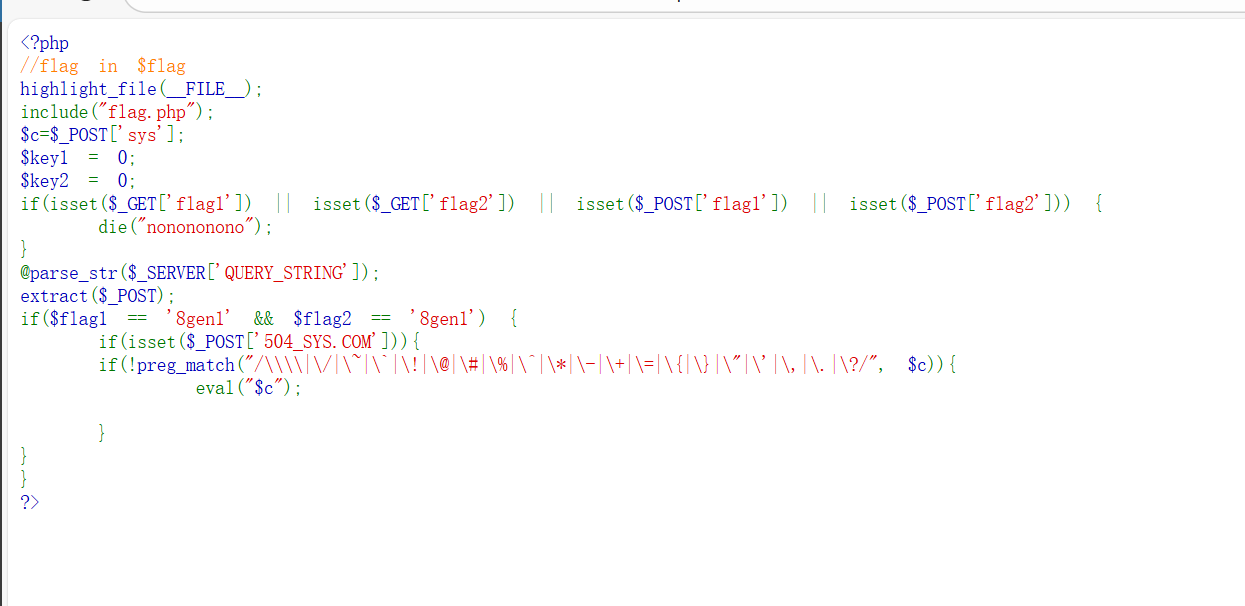Click the eval("$c") statement
1245x606 pixels.
(x=249, y=388)
